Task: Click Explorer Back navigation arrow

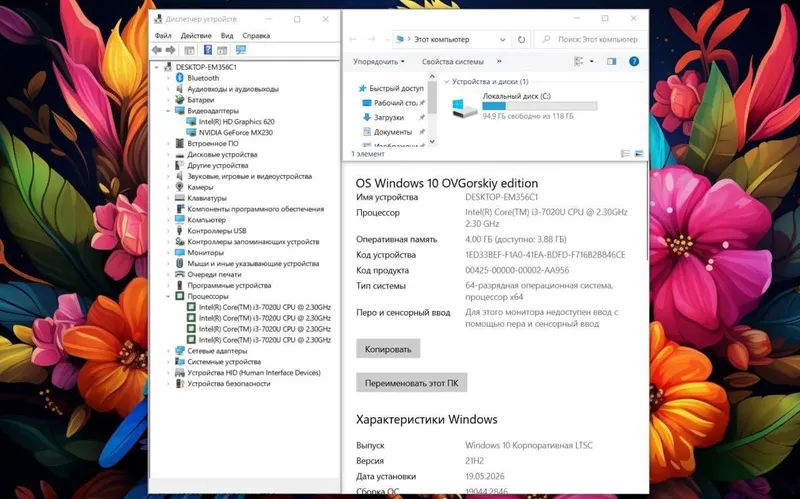Action: tap(353, 39)
